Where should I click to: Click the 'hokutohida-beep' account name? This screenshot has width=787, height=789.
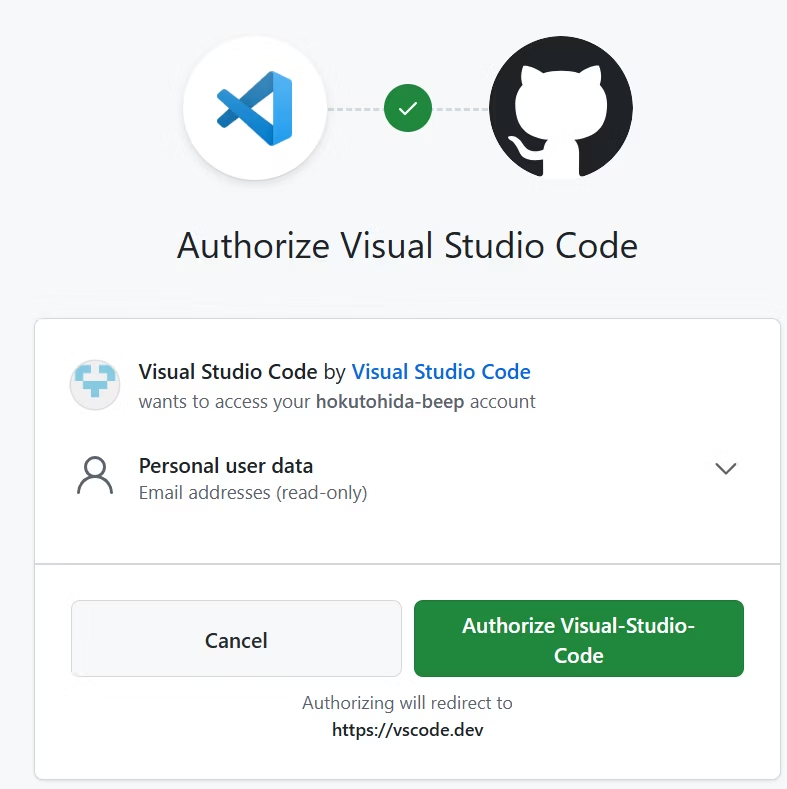click(390, 402)
